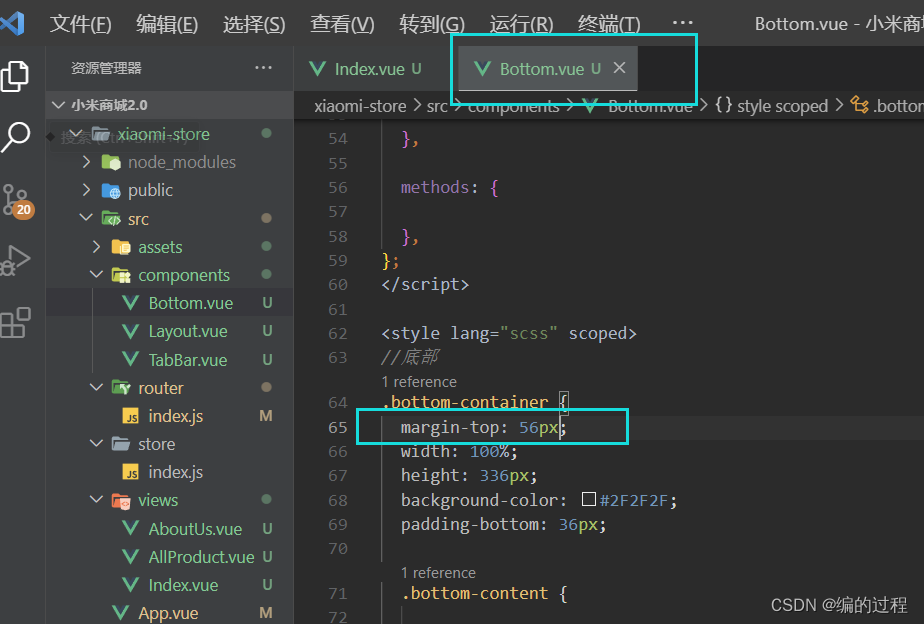Click the braces icon in breadcrumb
Image resolution: width=924 pixels, height=624 pixels.
click(724, 105)
